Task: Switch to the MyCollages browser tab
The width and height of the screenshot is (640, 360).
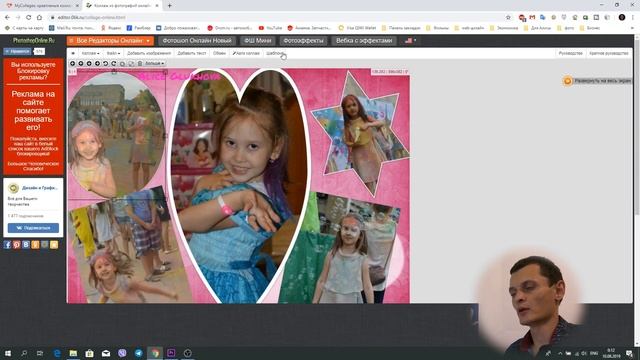Action: click(42, 6)
